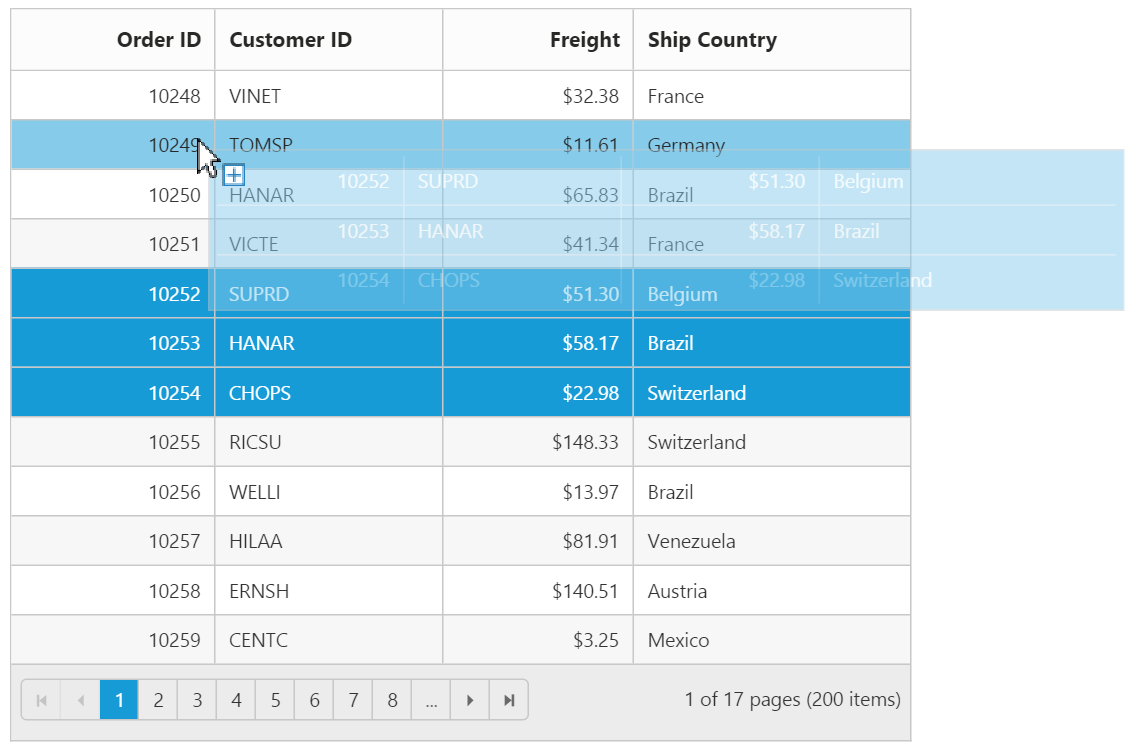Select current page 1 button
The image size is (1142, 750).
tap(119, 700)
